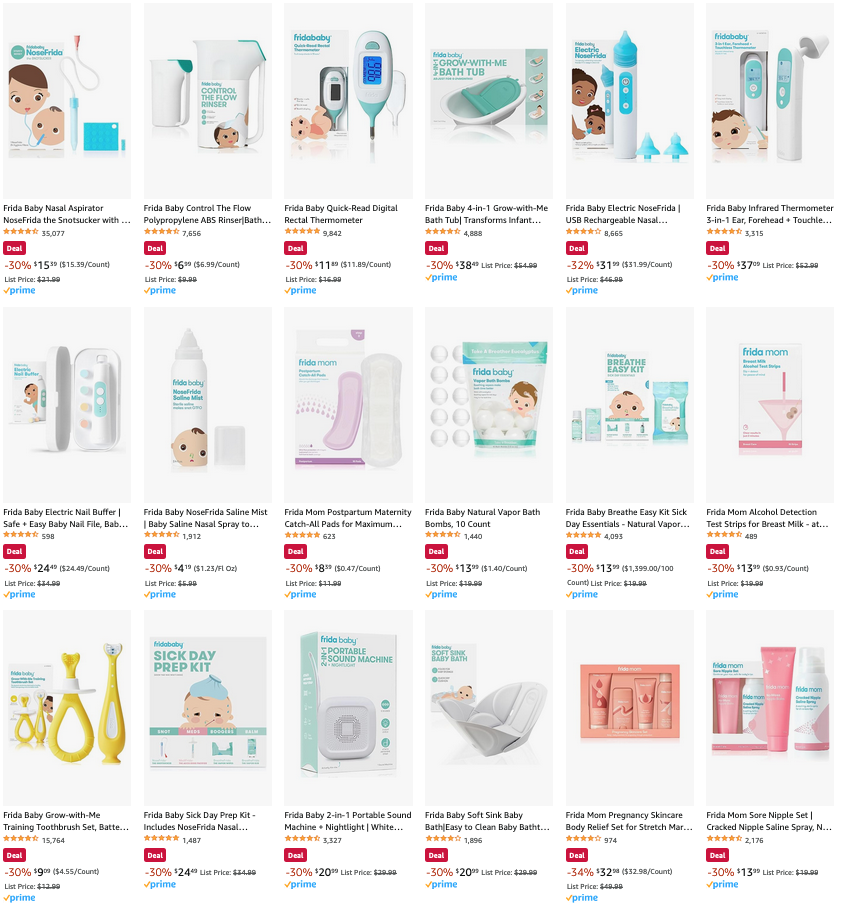The width and height of the screenshot is (845, 914).
Task: Open the Sick Day Prep Kit image
Action: (207, 708)
